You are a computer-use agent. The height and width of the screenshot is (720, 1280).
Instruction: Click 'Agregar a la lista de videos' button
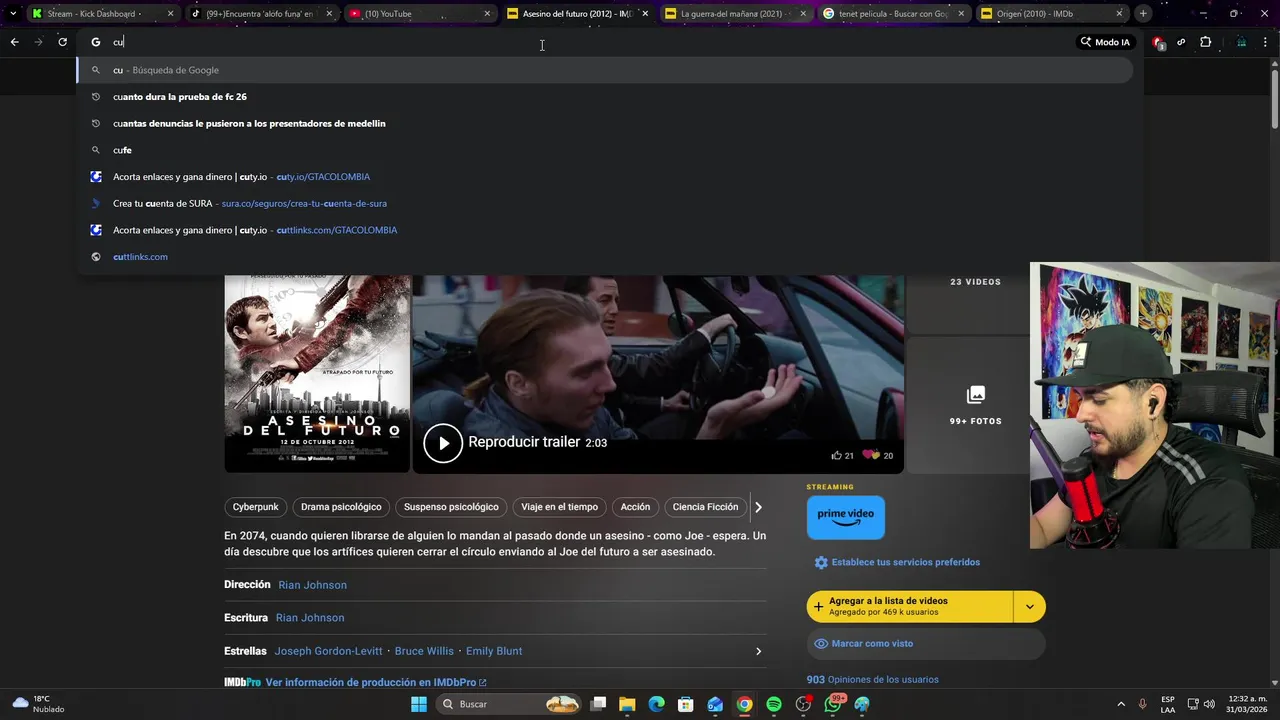click(910, 607)
